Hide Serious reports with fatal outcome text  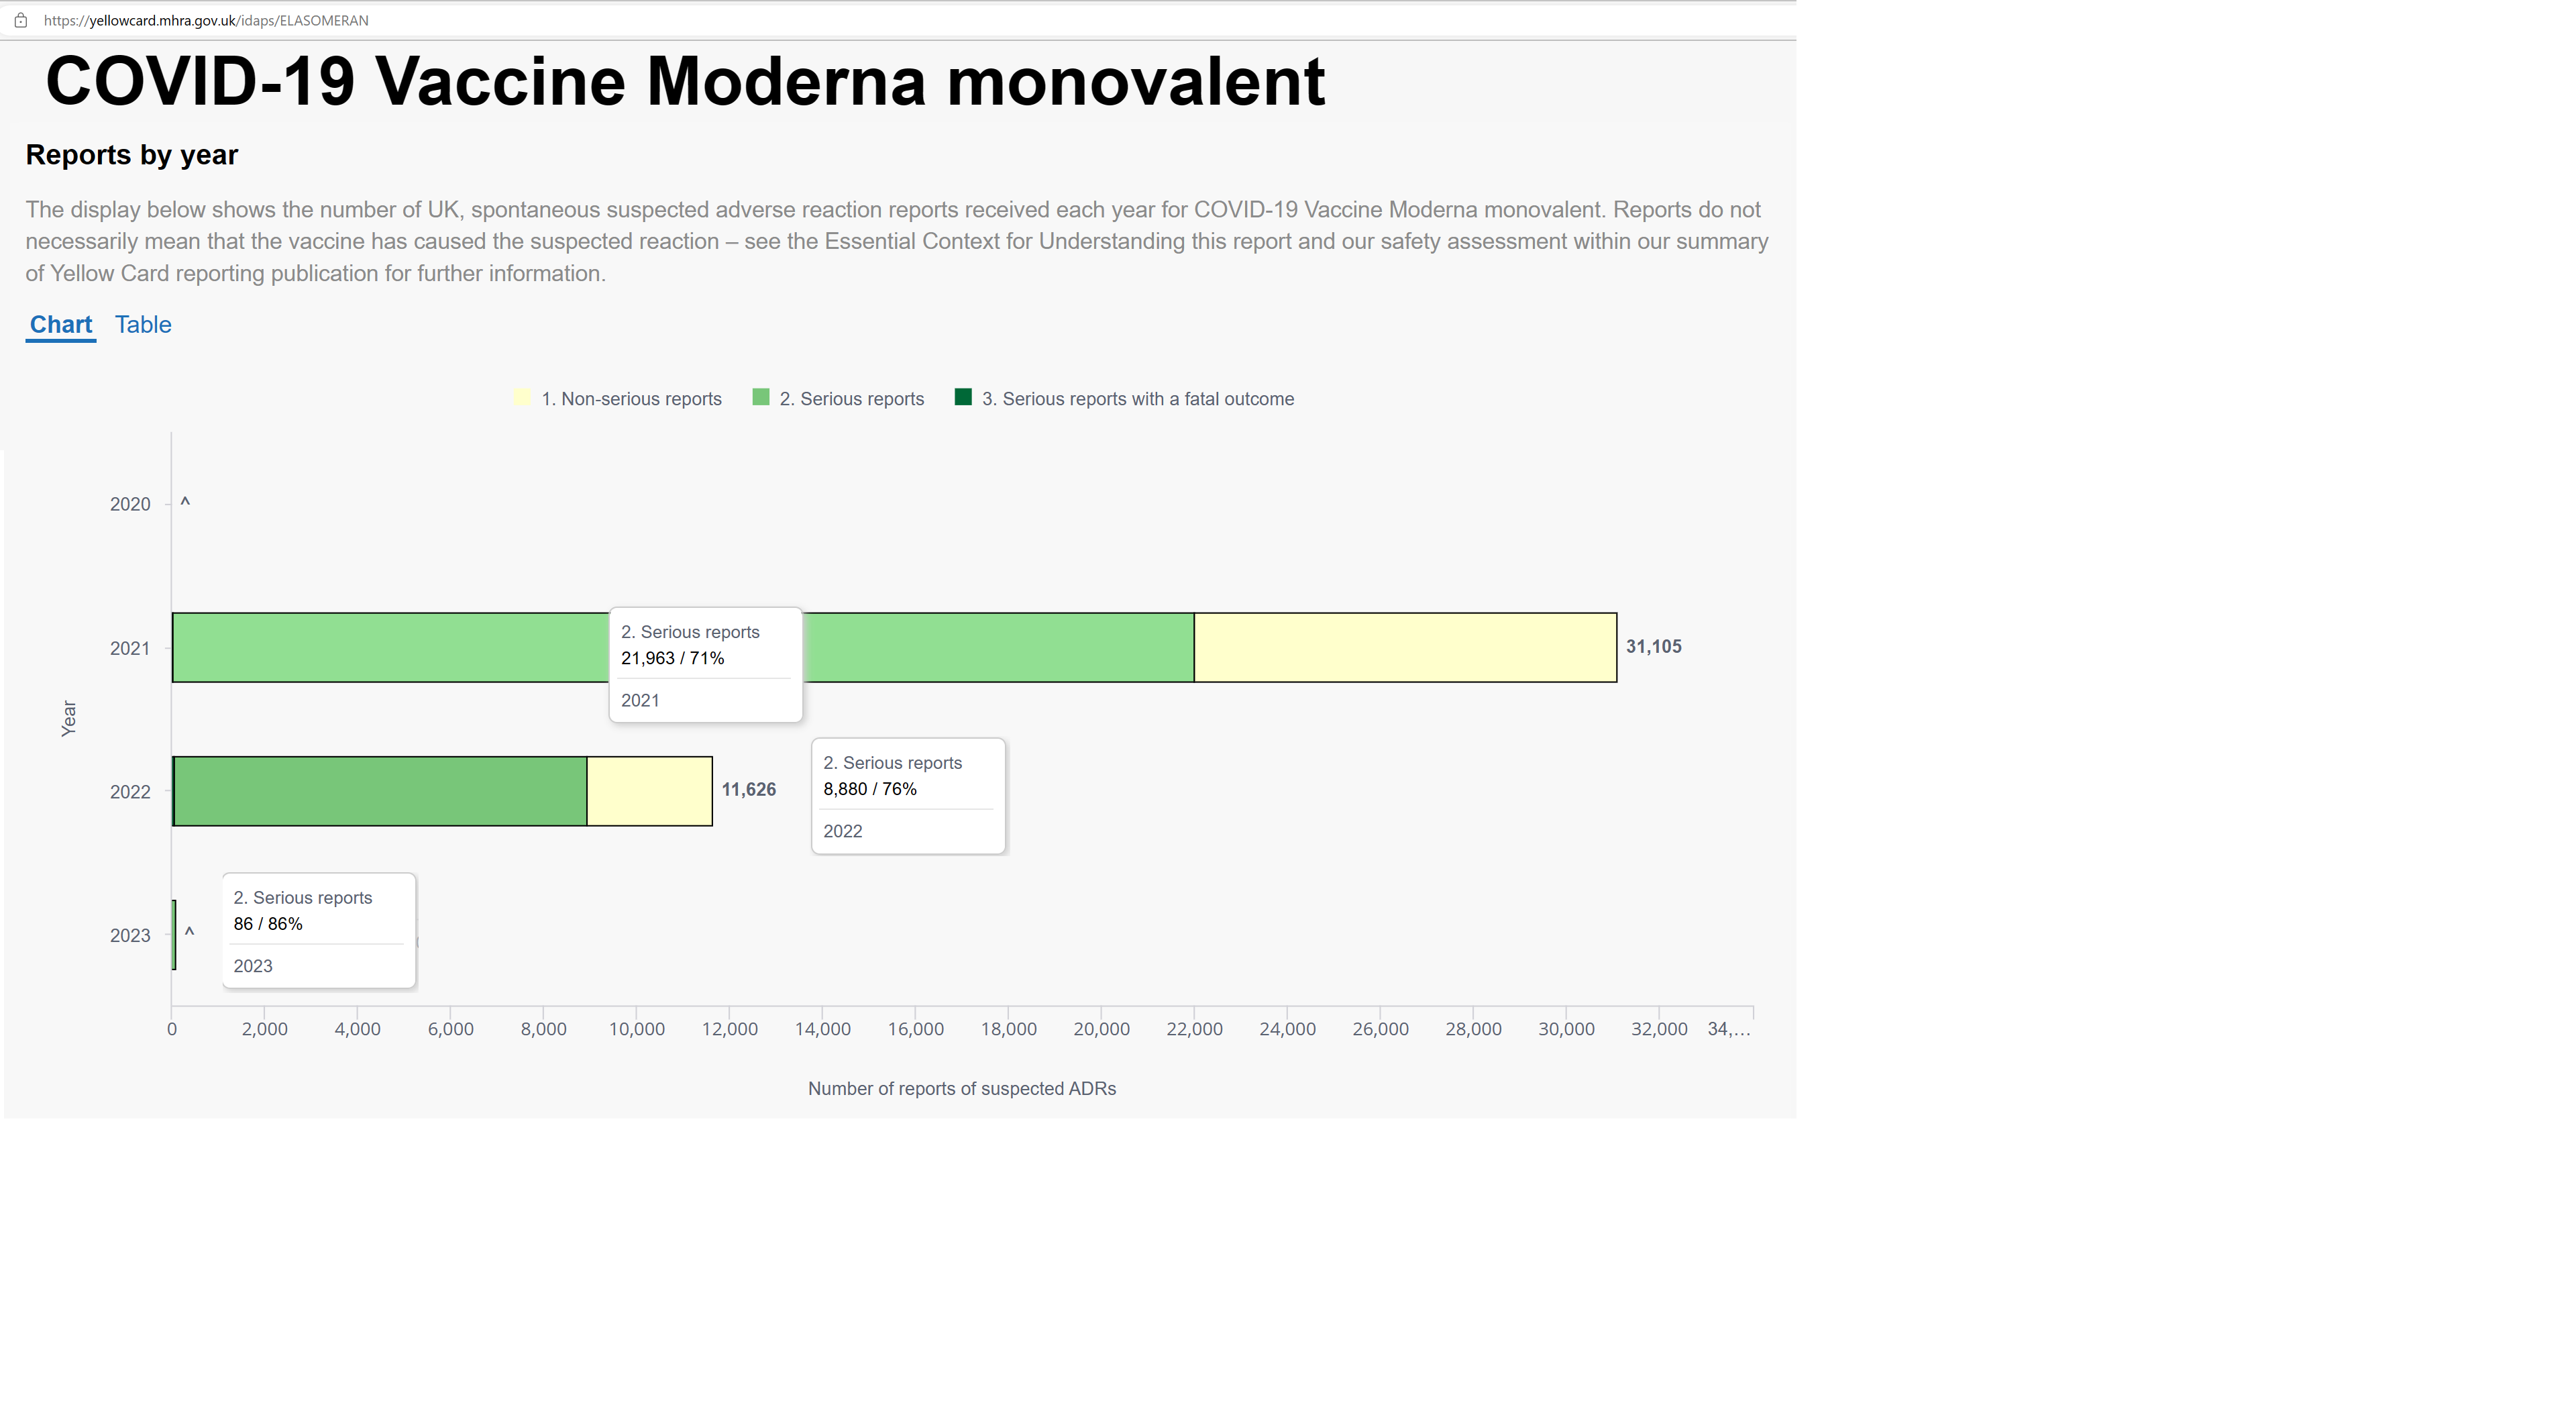pyautogui.click(x=1137, y=399)
